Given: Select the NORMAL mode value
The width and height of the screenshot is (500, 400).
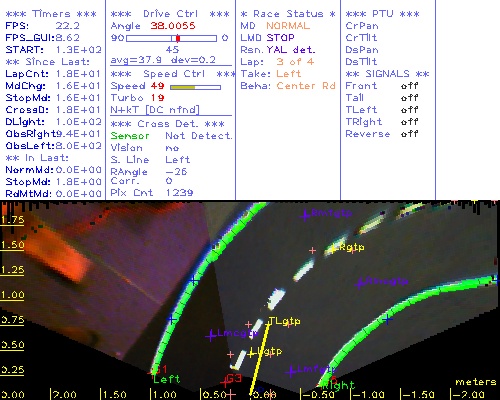Looking at the screenshot, I should tap(288, 26).
